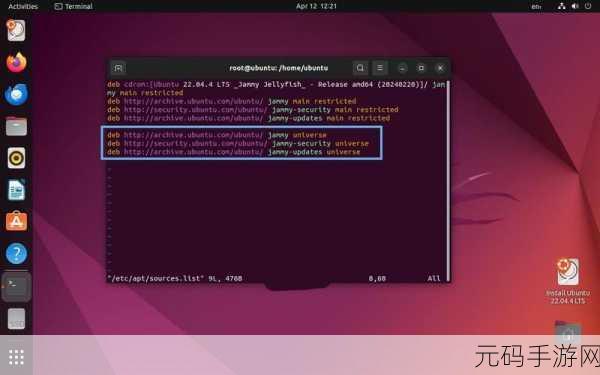Open Install Ubuntu 22.04.4 LTS desktop icon

pyautogui.click(x=568, y=281)
